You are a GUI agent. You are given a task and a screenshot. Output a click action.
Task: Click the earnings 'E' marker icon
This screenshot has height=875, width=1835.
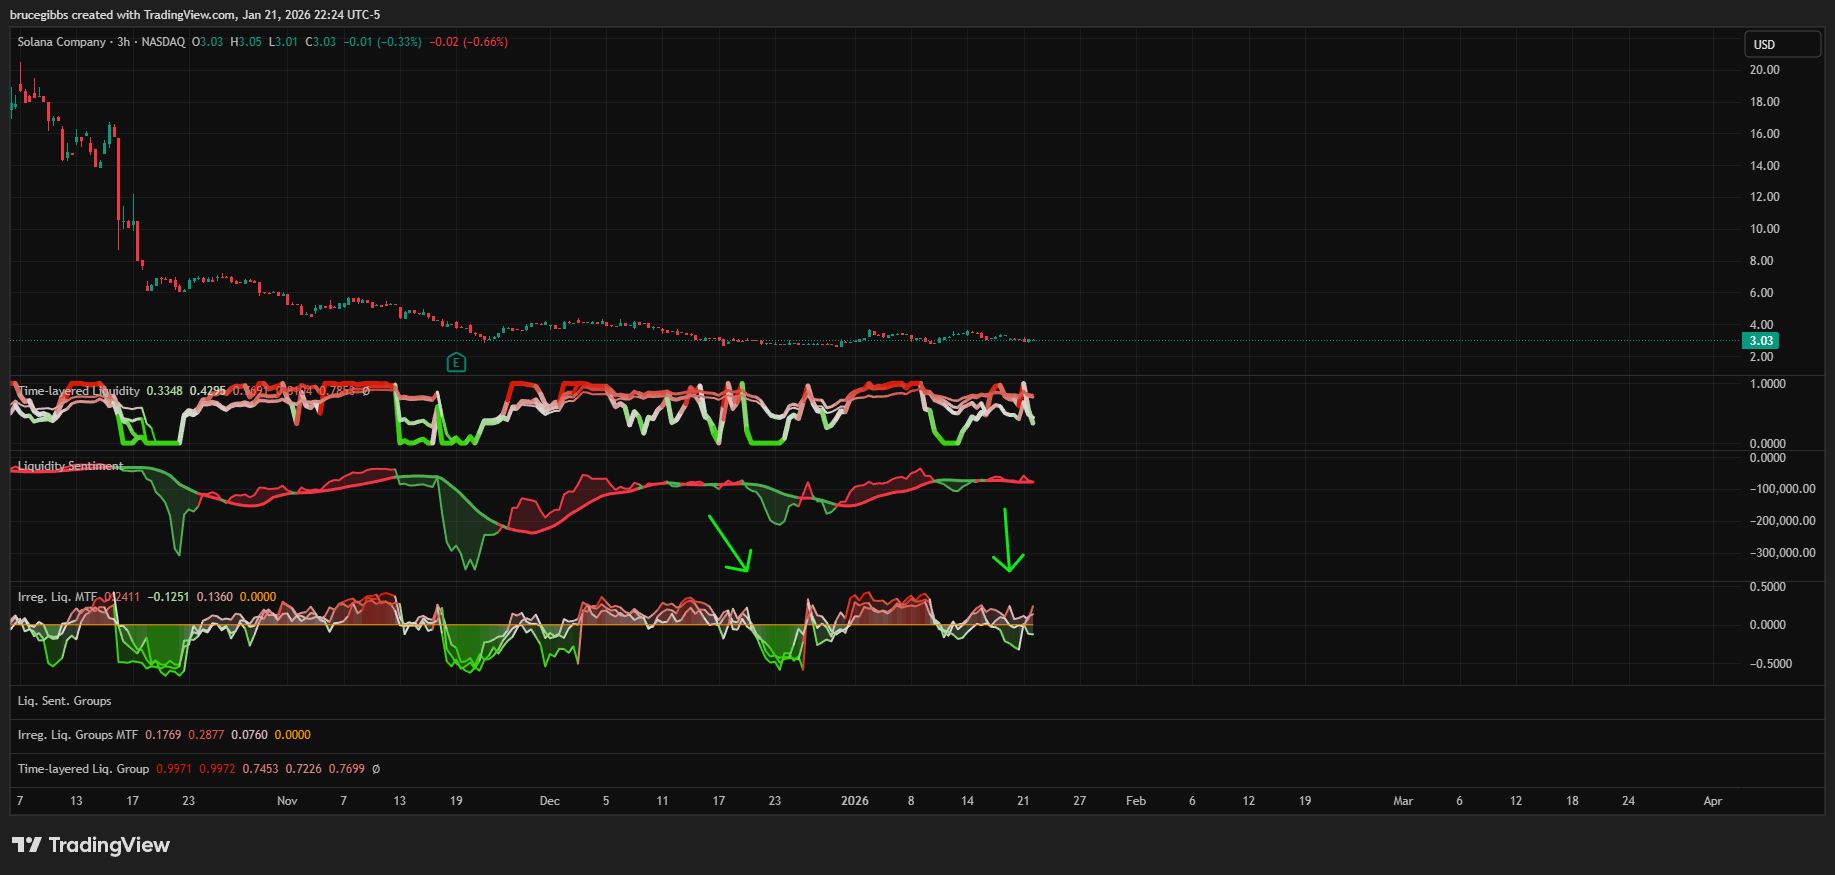tap(456, 362)
